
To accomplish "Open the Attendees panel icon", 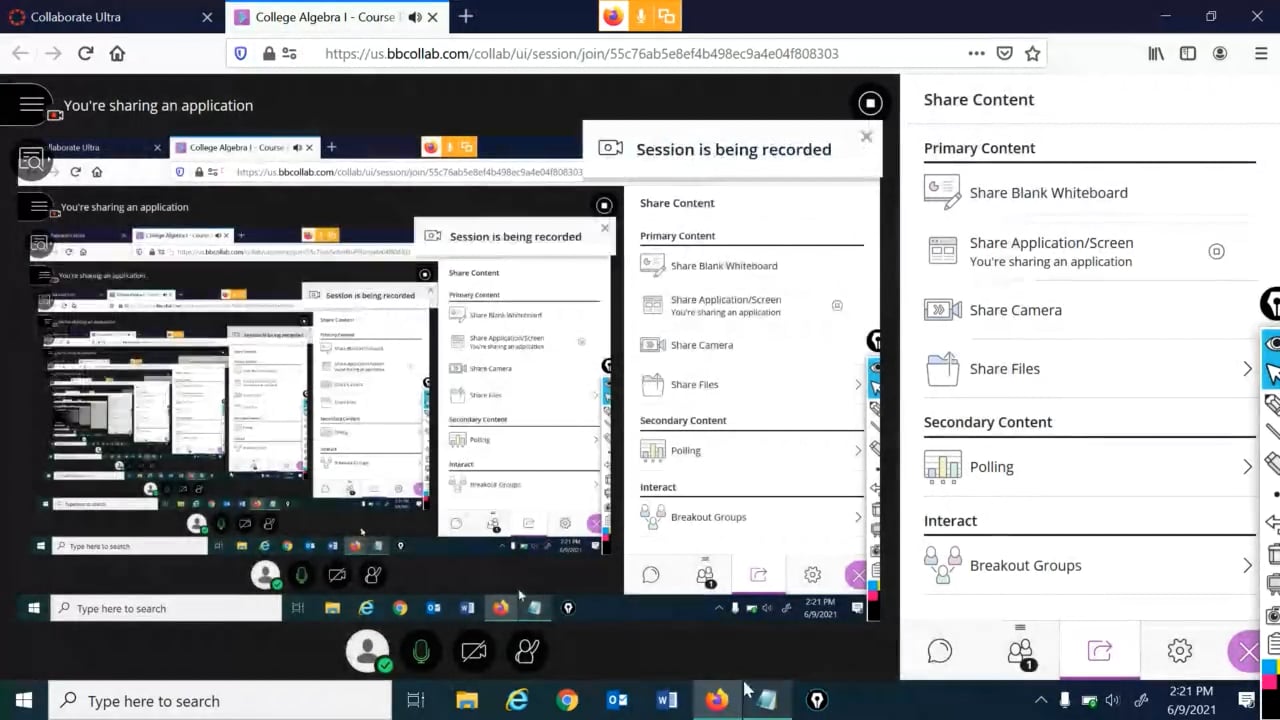I will point(1021,652).
